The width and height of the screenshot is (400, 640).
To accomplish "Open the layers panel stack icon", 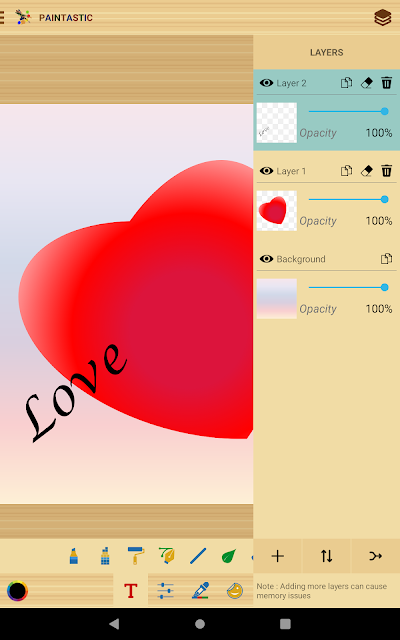I will pos(382,18).
